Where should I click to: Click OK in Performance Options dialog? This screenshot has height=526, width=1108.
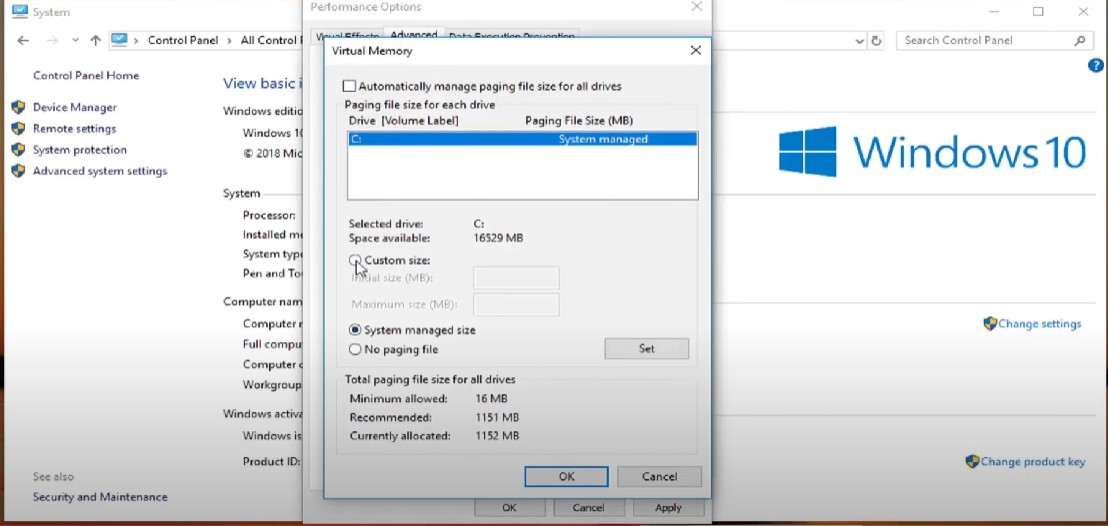[x=509, y=508]
